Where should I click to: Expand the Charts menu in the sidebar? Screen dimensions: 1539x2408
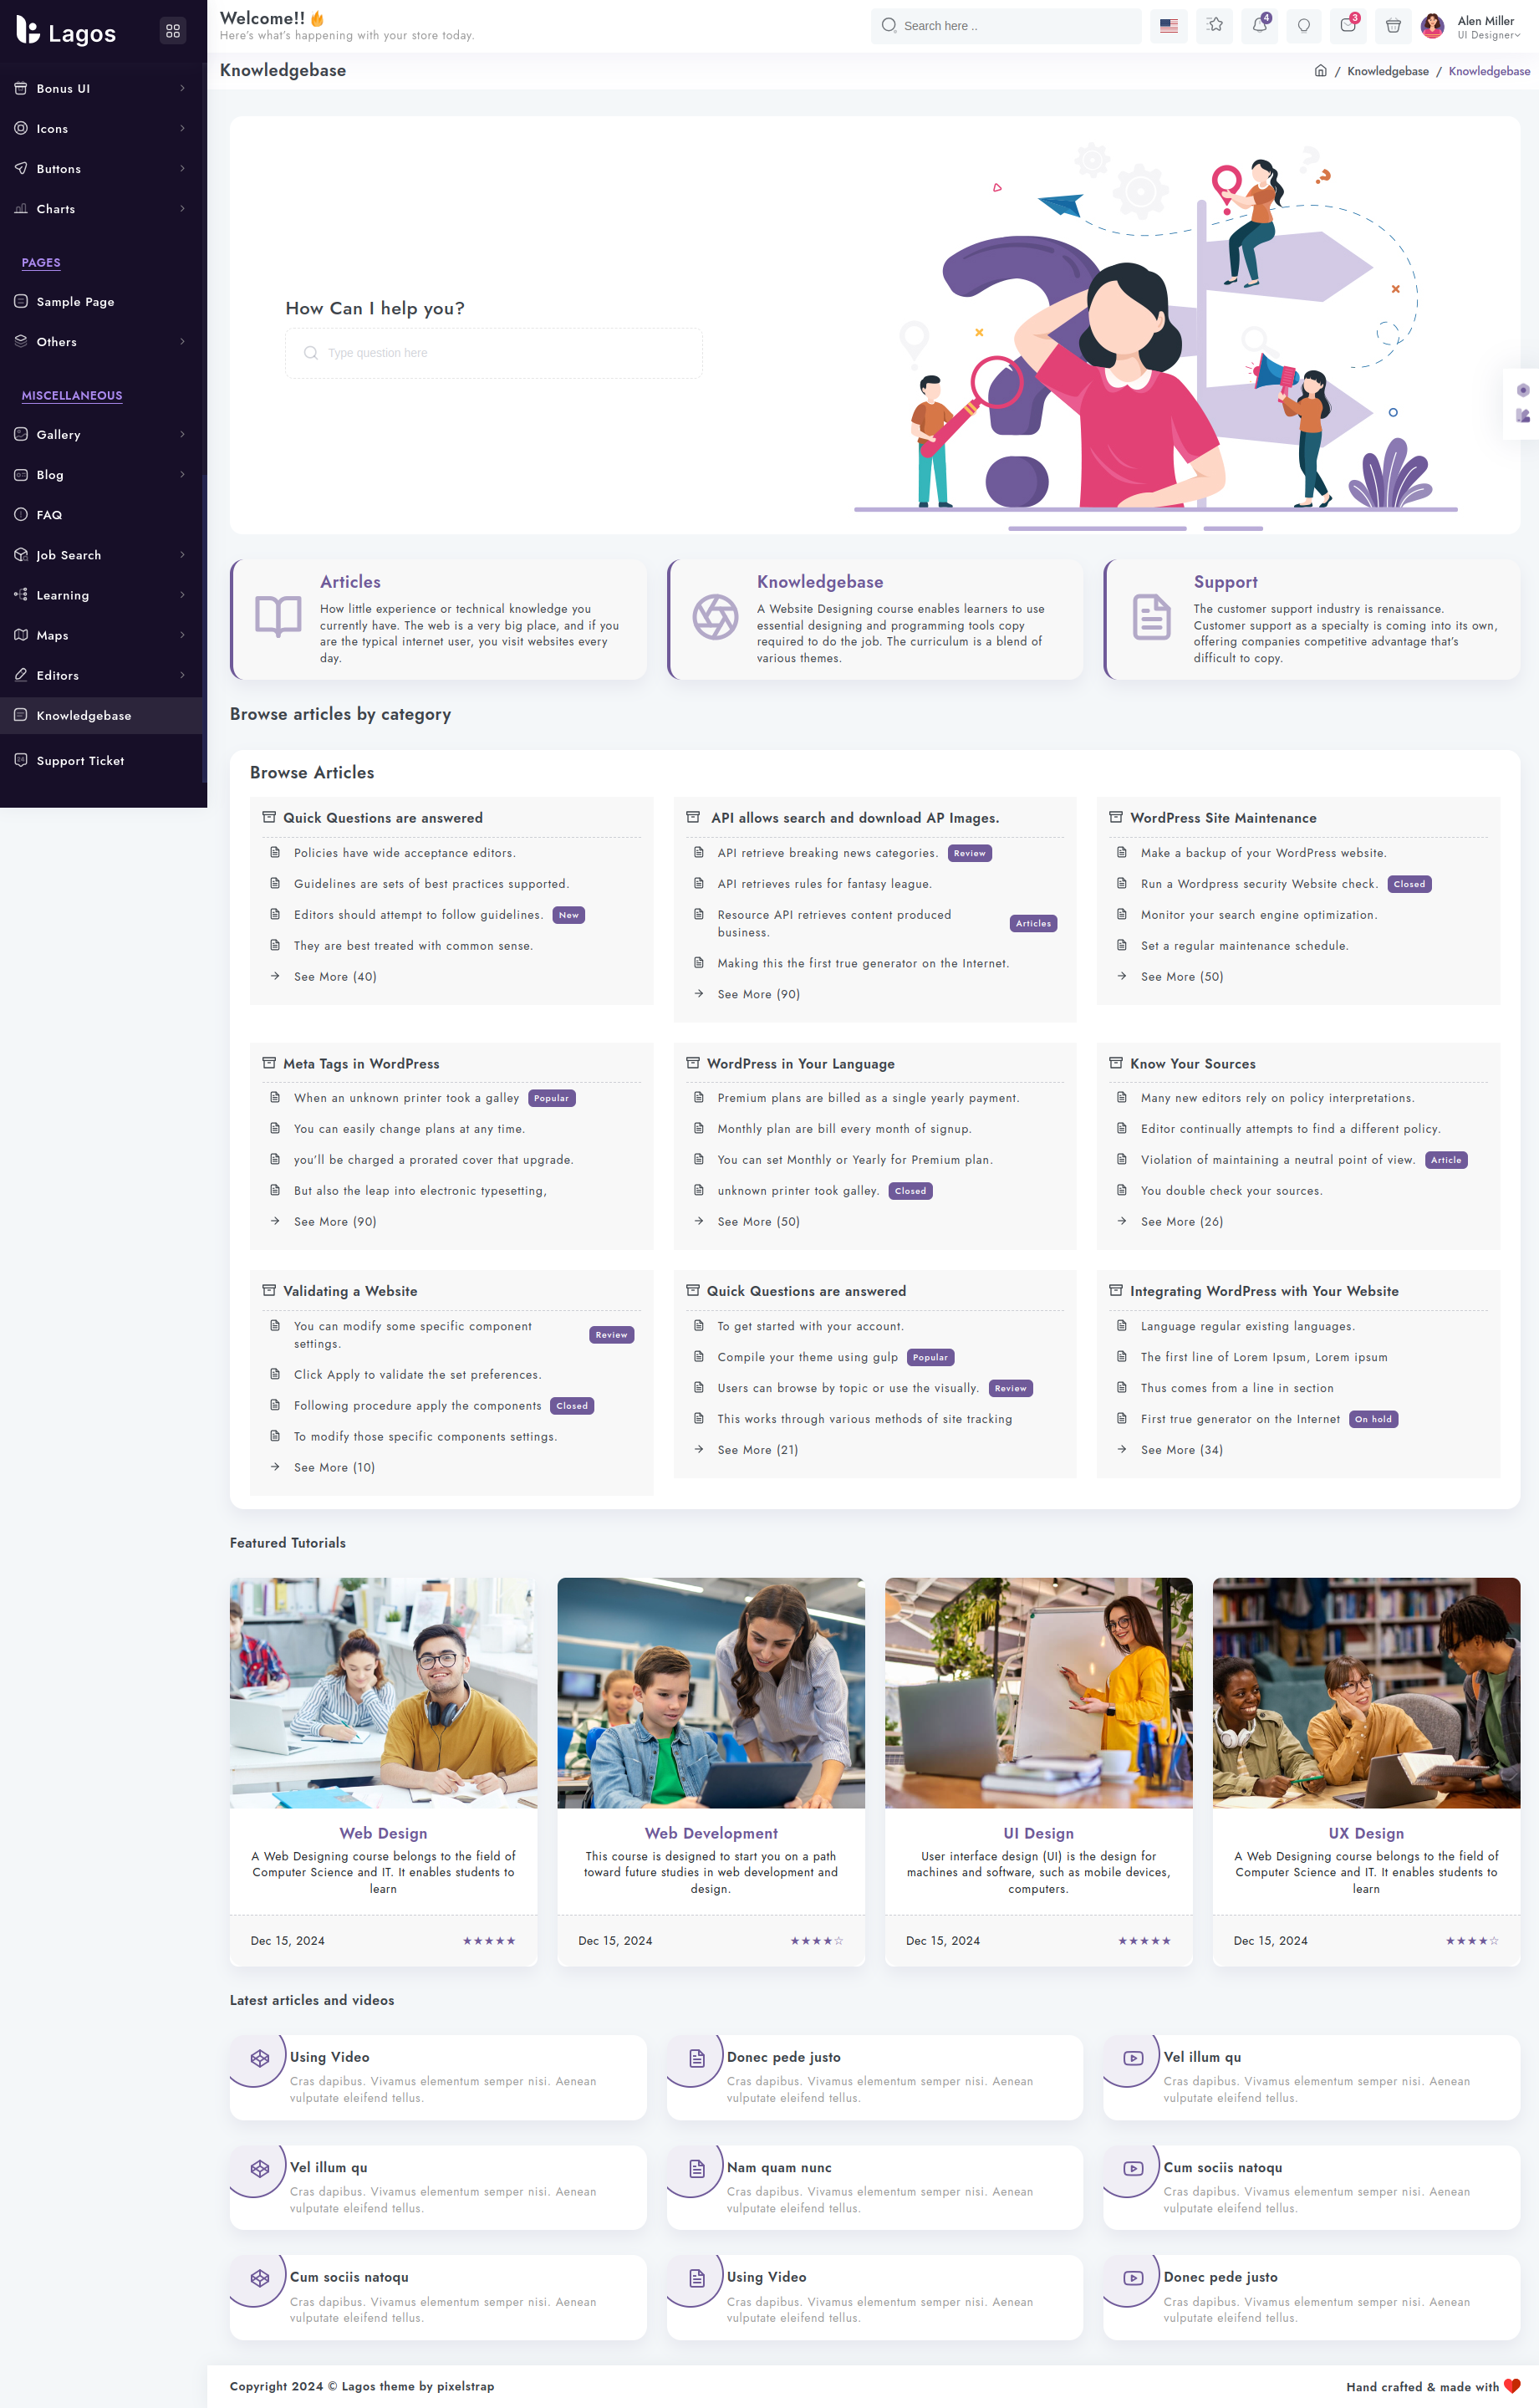tap(100, 209)
